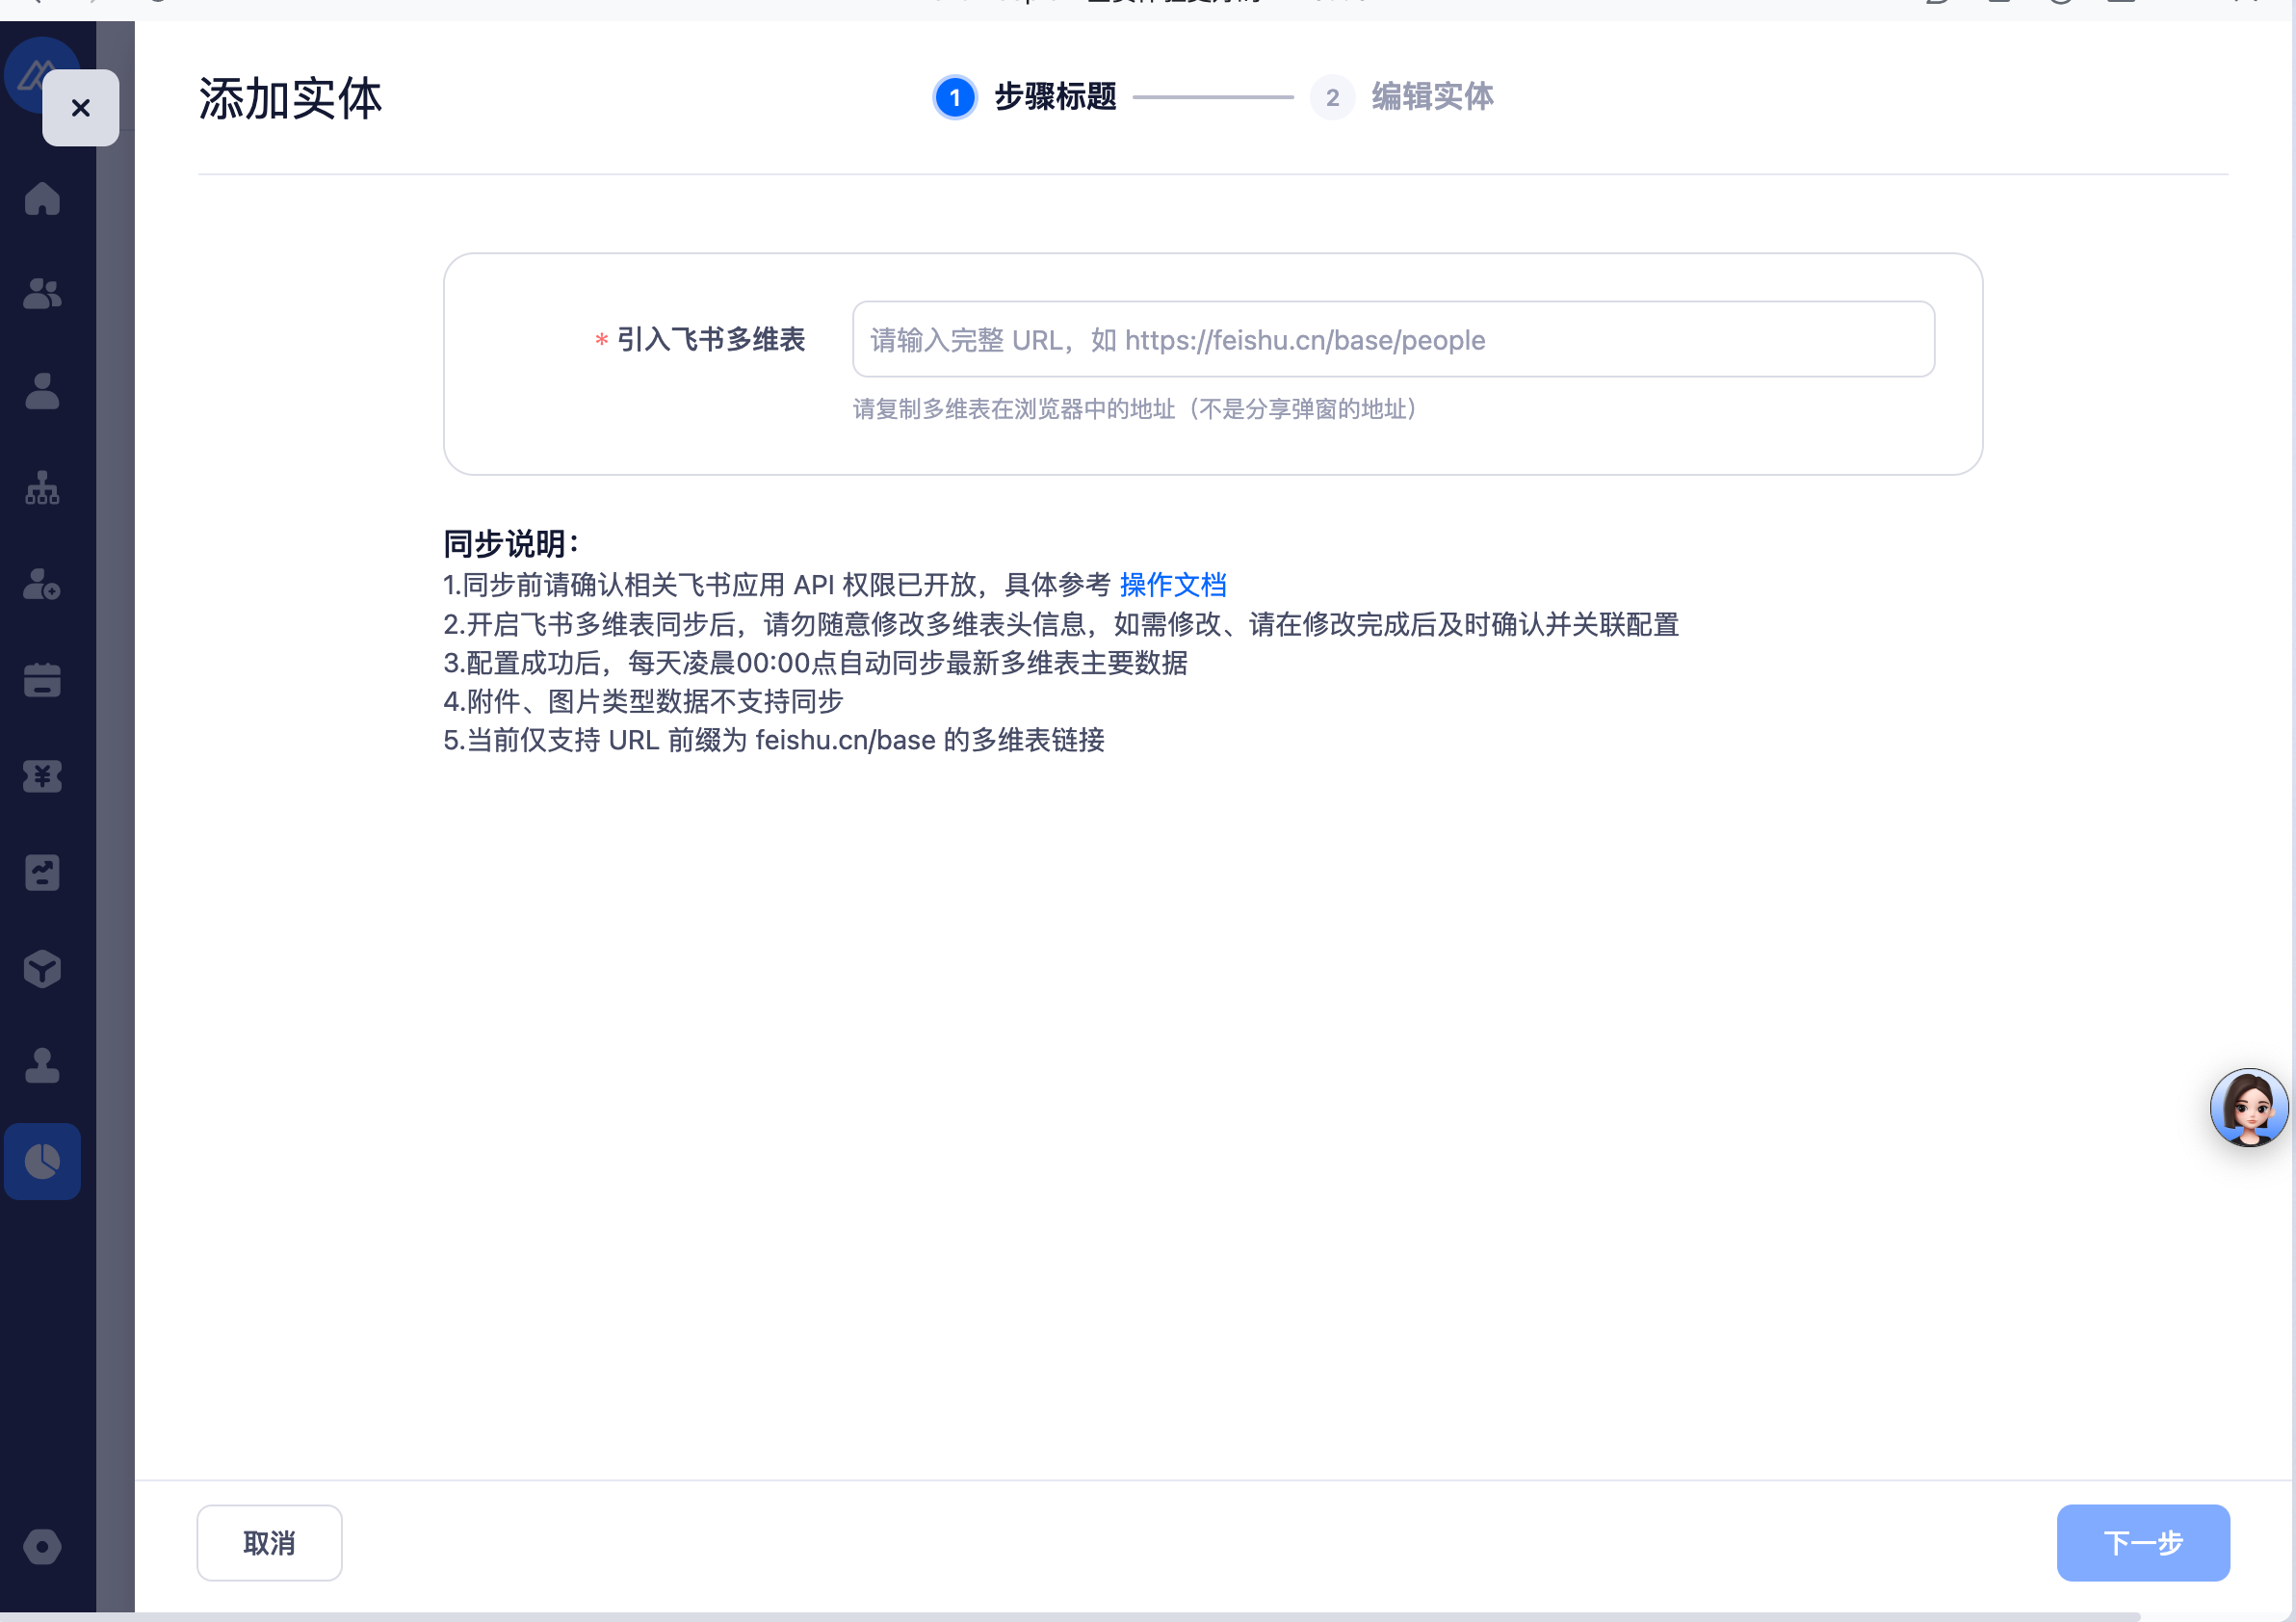Open the yen payroll ticket icon
This screenshot has width=2296, height=1622.
point(42,776)
